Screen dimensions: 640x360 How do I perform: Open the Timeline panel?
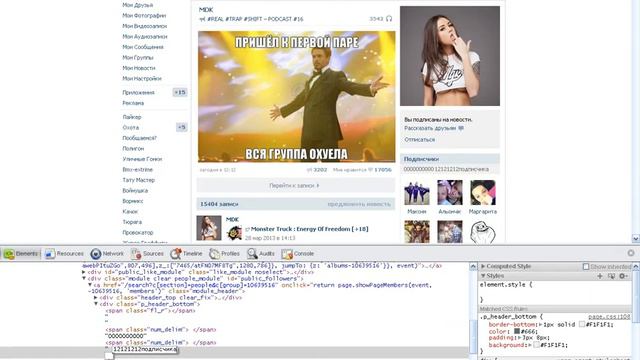[x=186, y=253]
